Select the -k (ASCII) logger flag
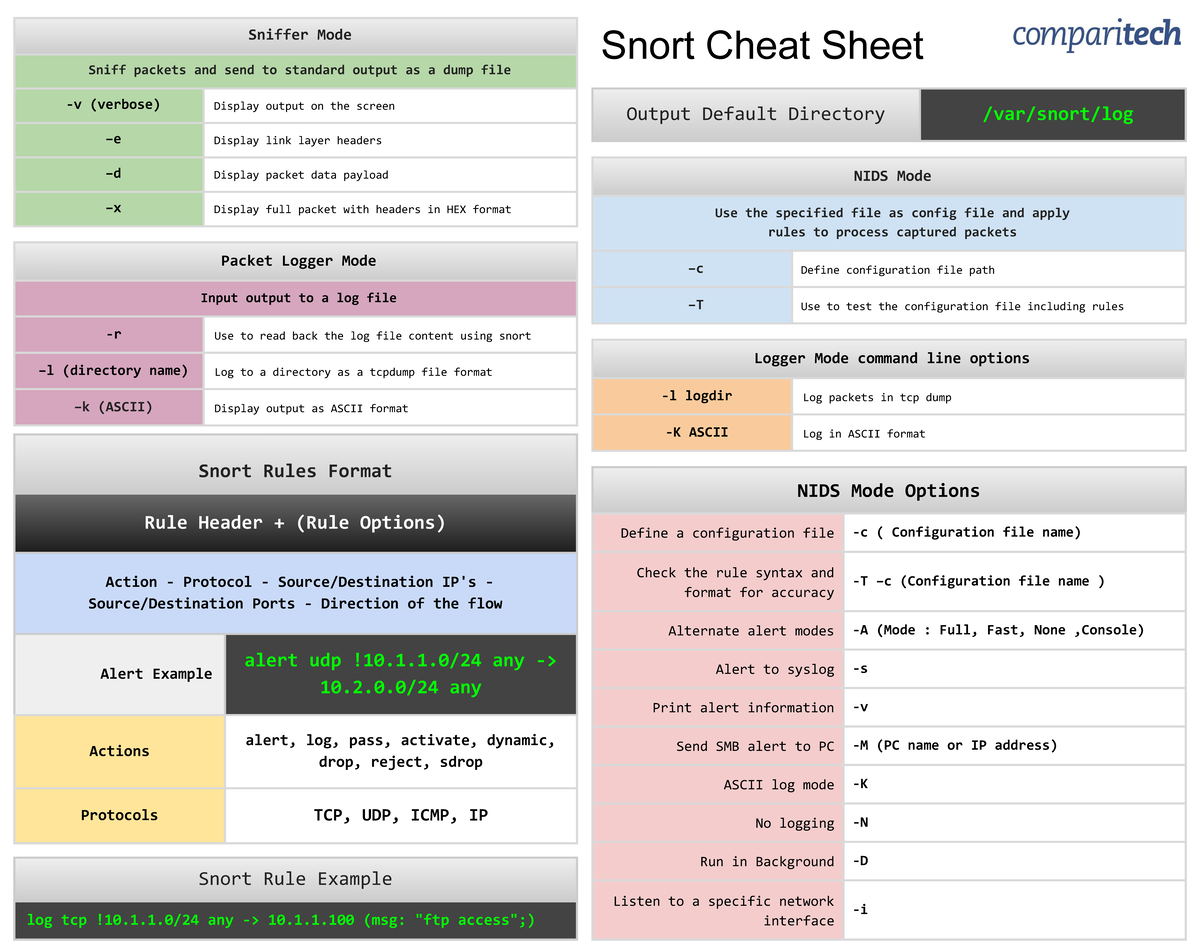1200x951 pixels. [108, 407]
